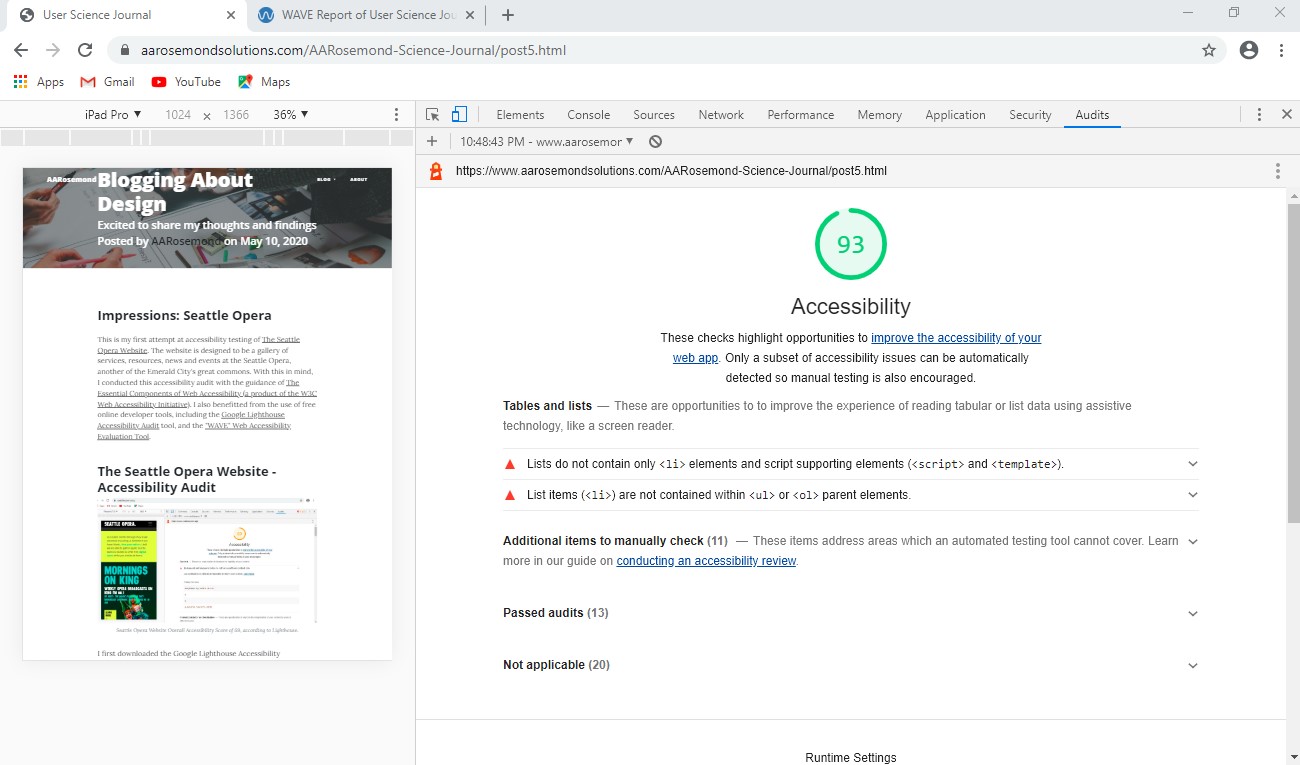The width and height of the screenshot is (1300, 765).
Task: Switch to the Console panel tab
Action: pos(588,114)
